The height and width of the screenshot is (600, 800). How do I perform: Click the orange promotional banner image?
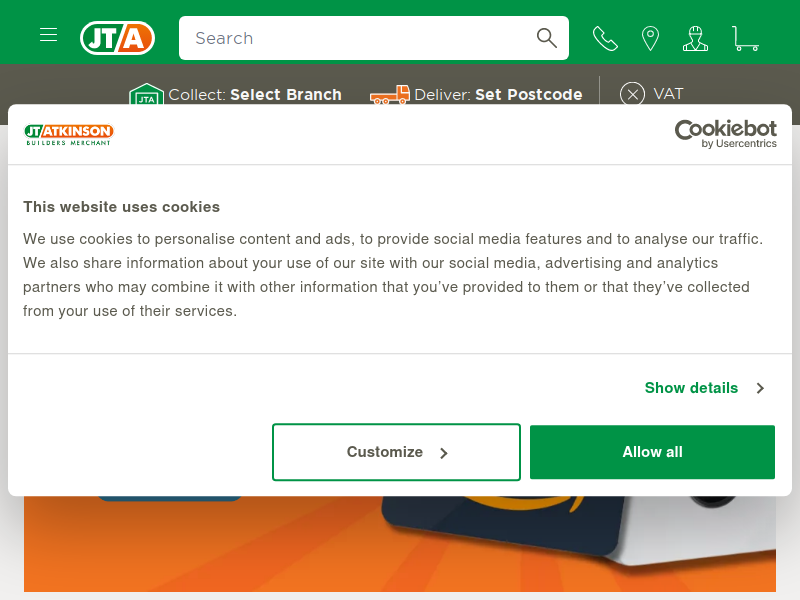[399, 543]
